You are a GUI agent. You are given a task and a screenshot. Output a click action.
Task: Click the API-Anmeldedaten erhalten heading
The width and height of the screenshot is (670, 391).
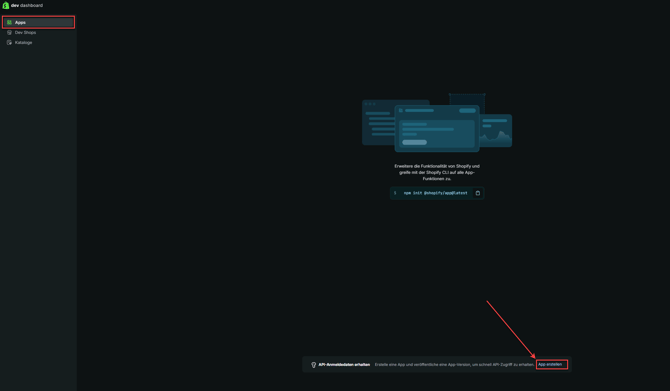point(344,365)
